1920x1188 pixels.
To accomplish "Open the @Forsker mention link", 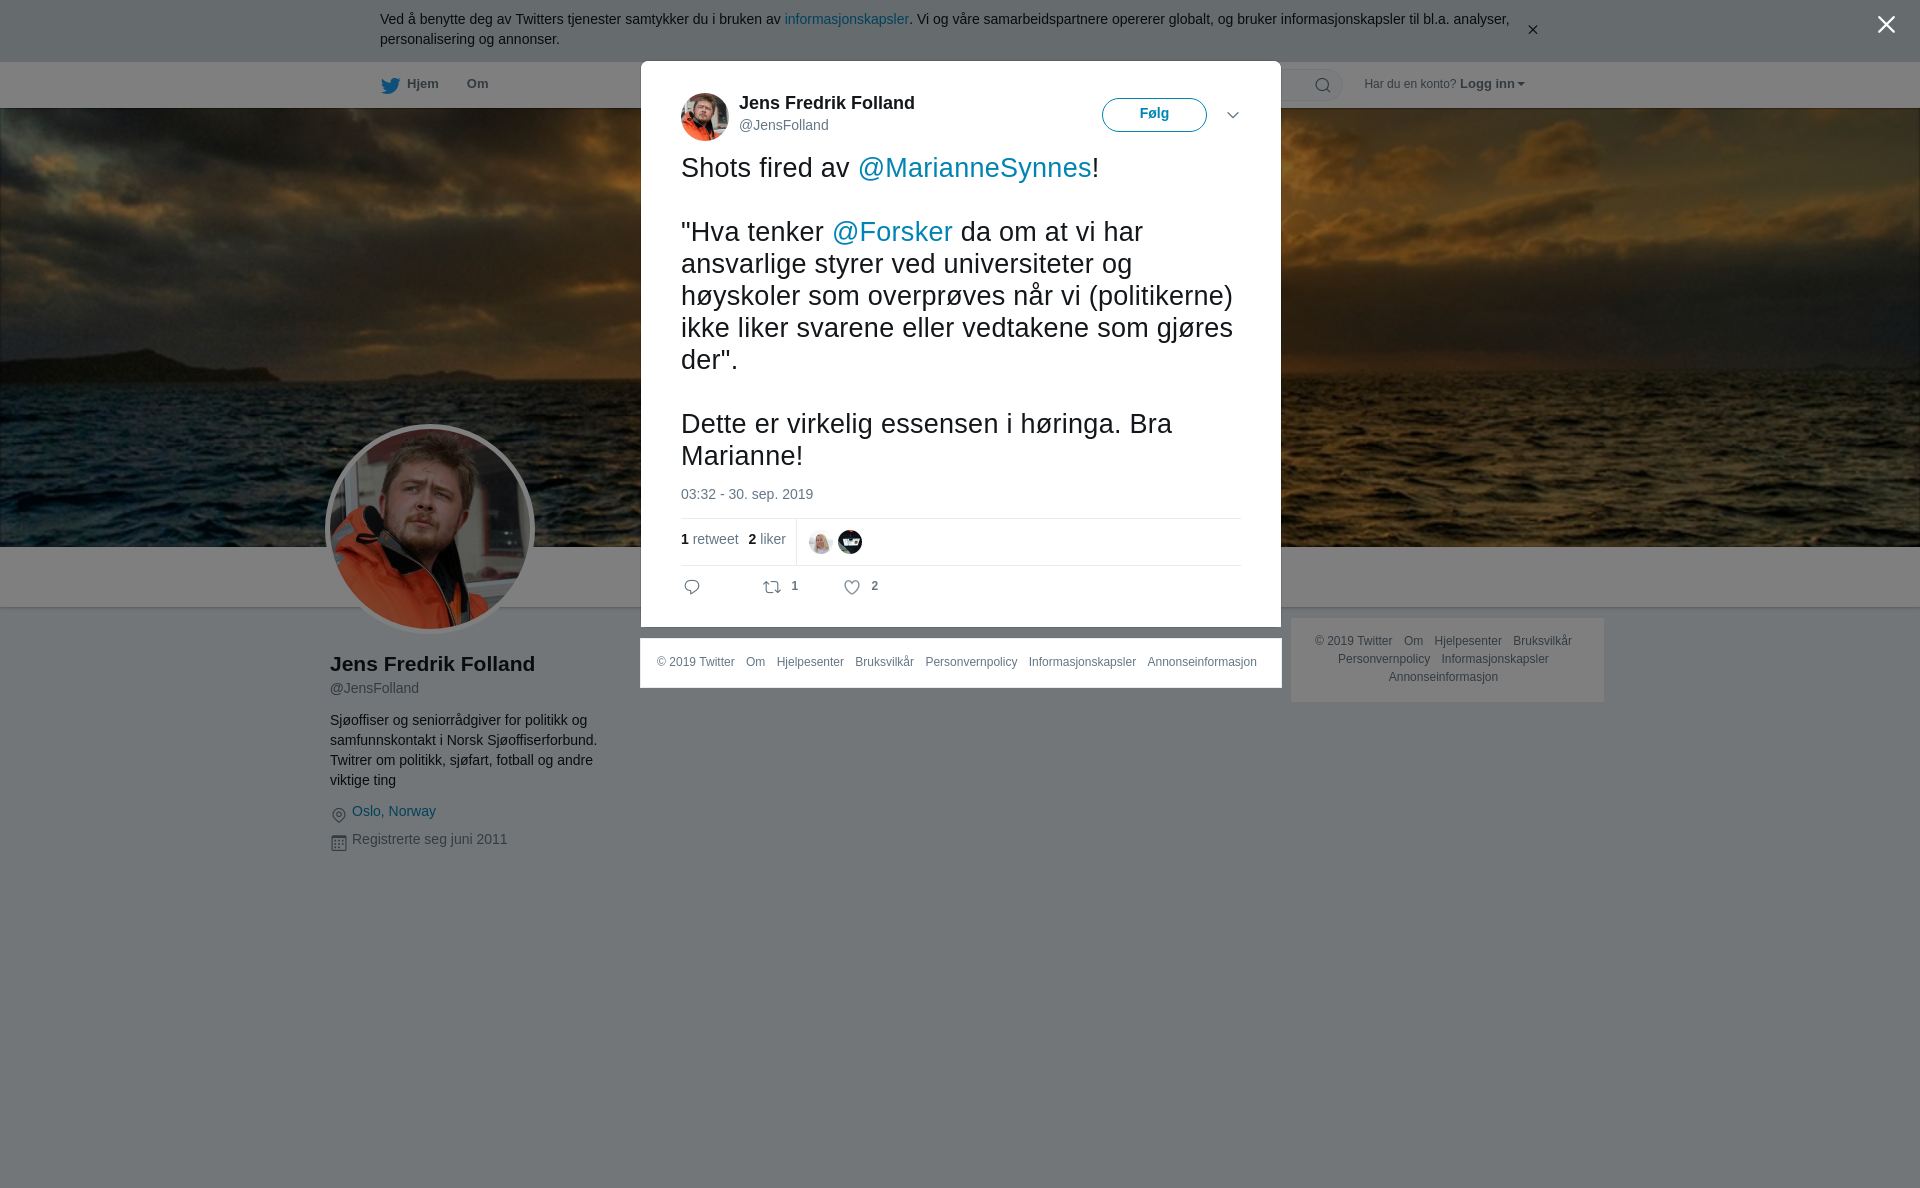I will pos(892,232).
